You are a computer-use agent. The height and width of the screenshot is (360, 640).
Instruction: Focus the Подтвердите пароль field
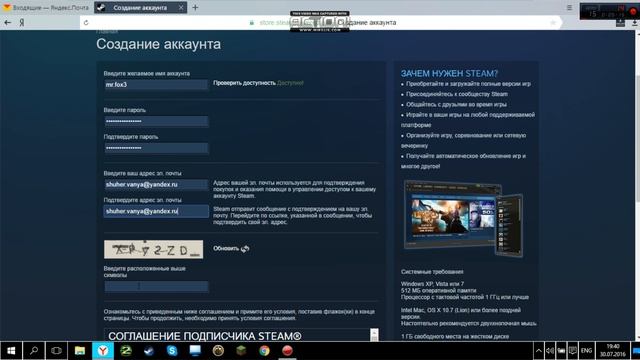(156, 148)
